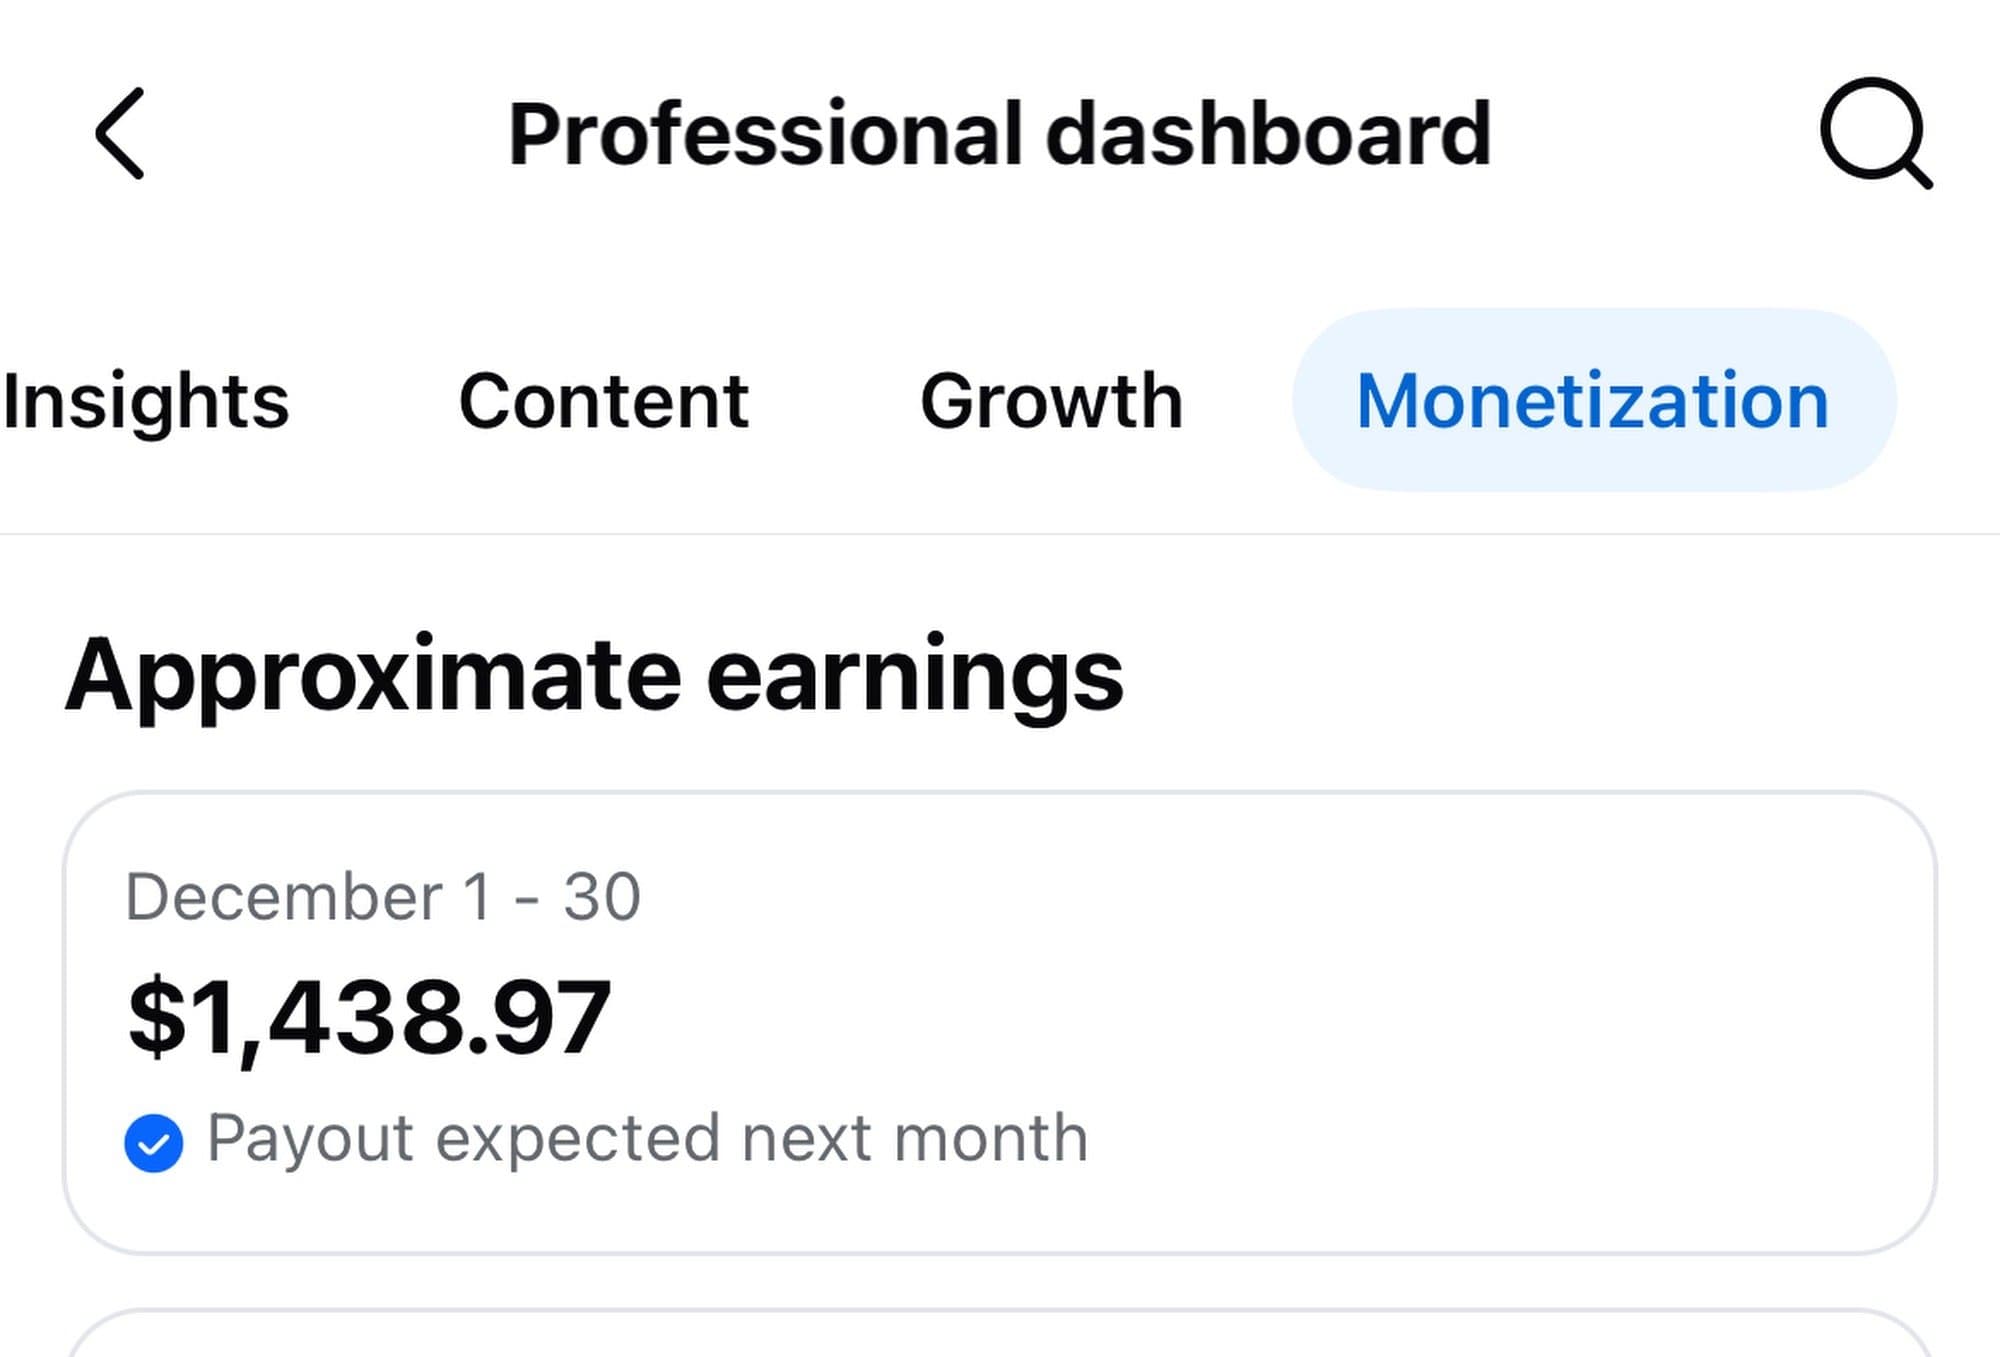Open the $1,438.97 earnings amount
The width and height of the screenshot is (2000, 1357).
click(370, 1018)
